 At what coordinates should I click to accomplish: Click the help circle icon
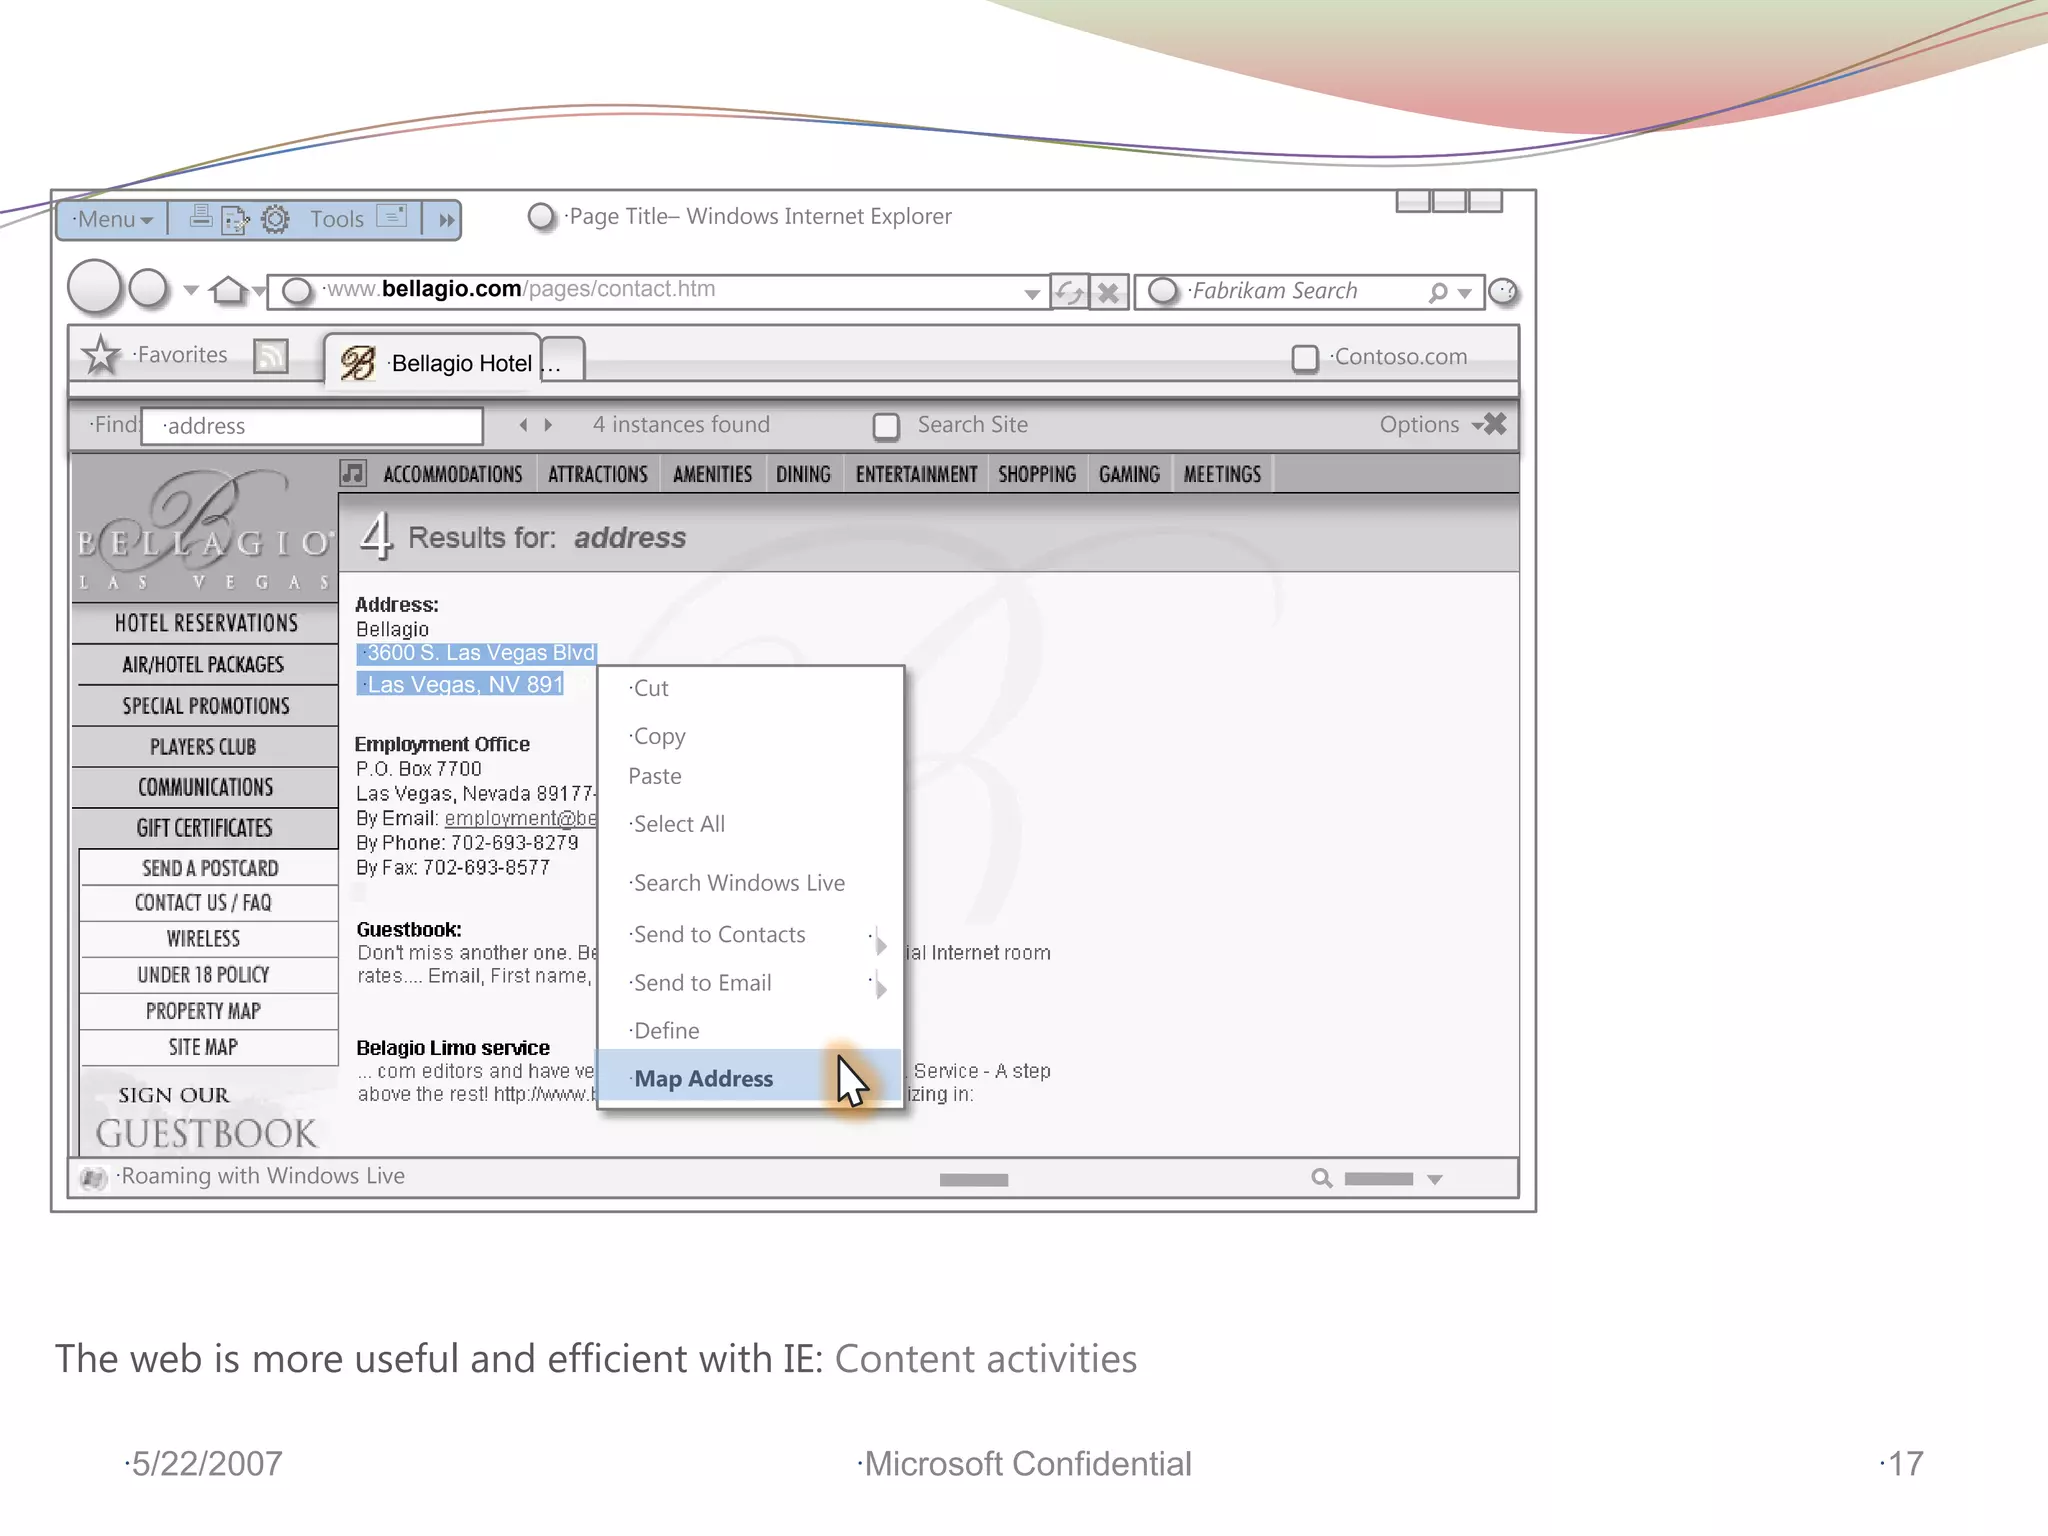1503,292
